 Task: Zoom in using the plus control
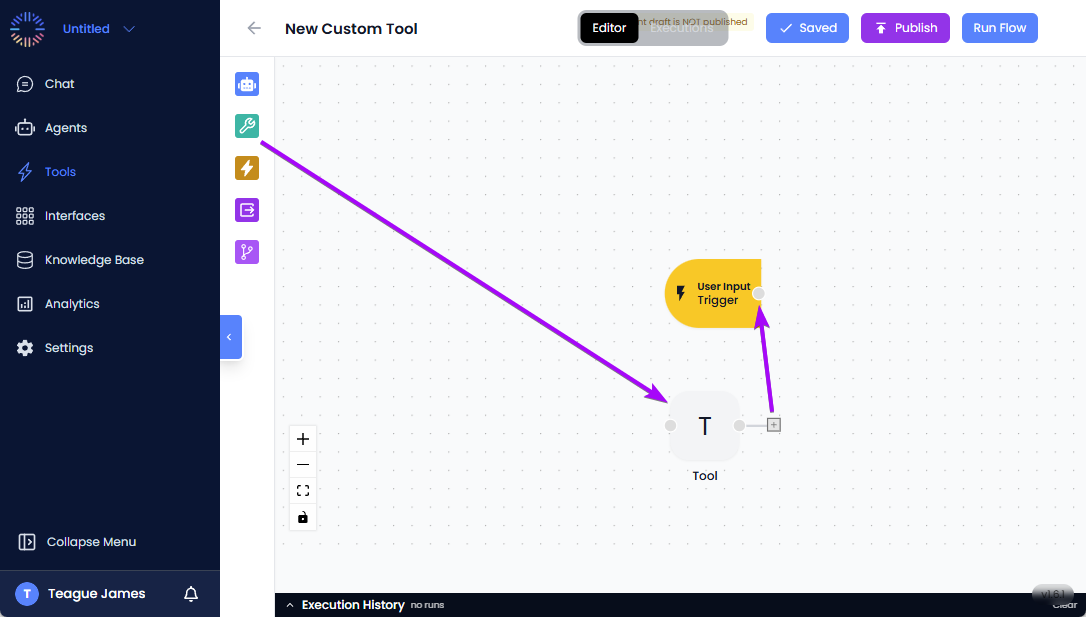pos(302,438)
